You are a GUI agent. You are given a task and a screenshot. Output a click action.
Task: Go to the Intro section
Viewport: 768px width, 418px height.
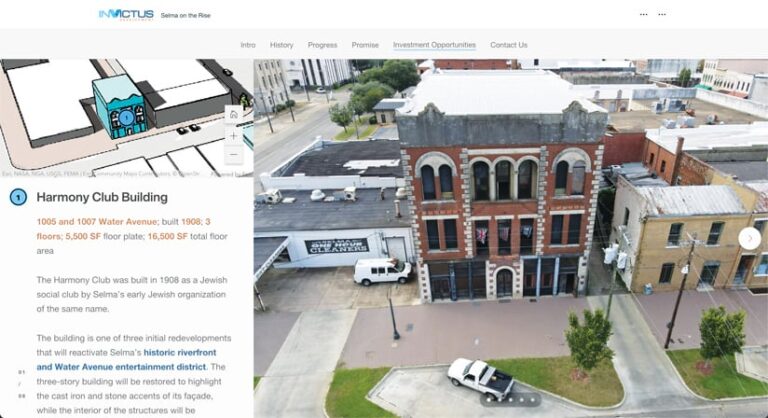248,45
